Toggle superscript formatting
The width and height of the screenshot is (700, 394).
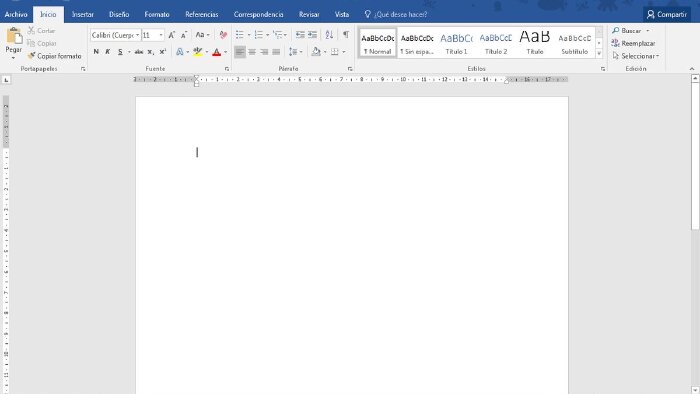click(163, 52)
